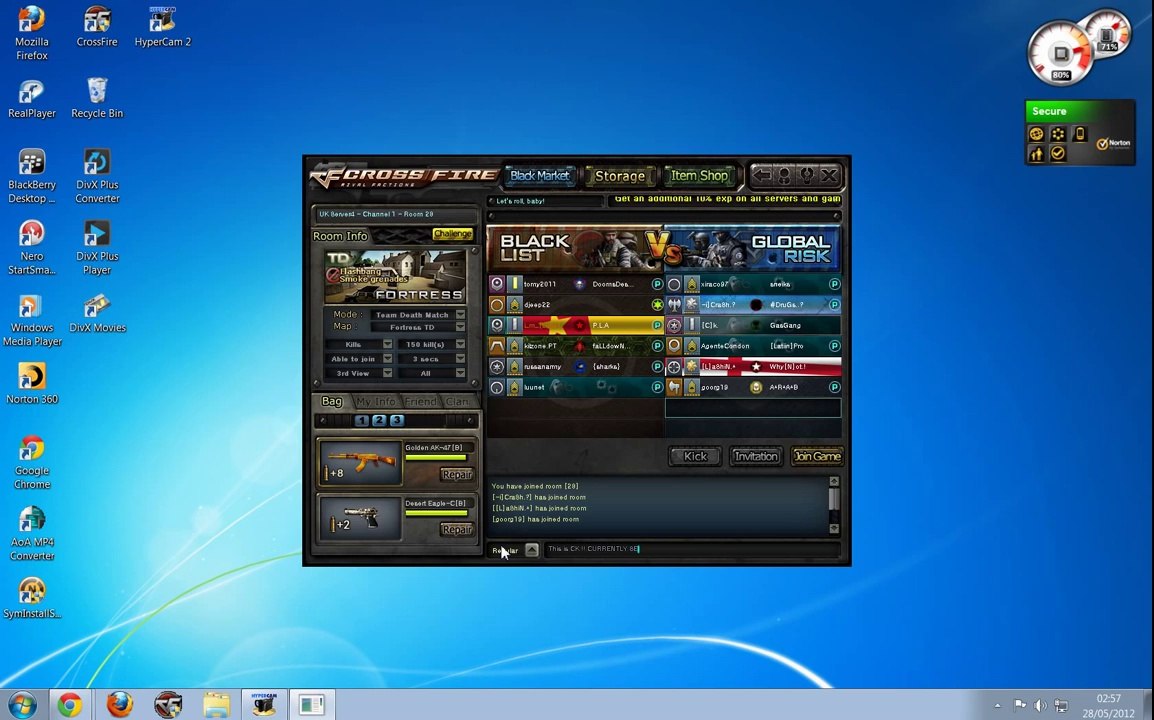Image resolution: width=1154 pixels, height=720 pixels.
Task: Click the rank badge beside AgenteCondon
Action: [692, 346]
